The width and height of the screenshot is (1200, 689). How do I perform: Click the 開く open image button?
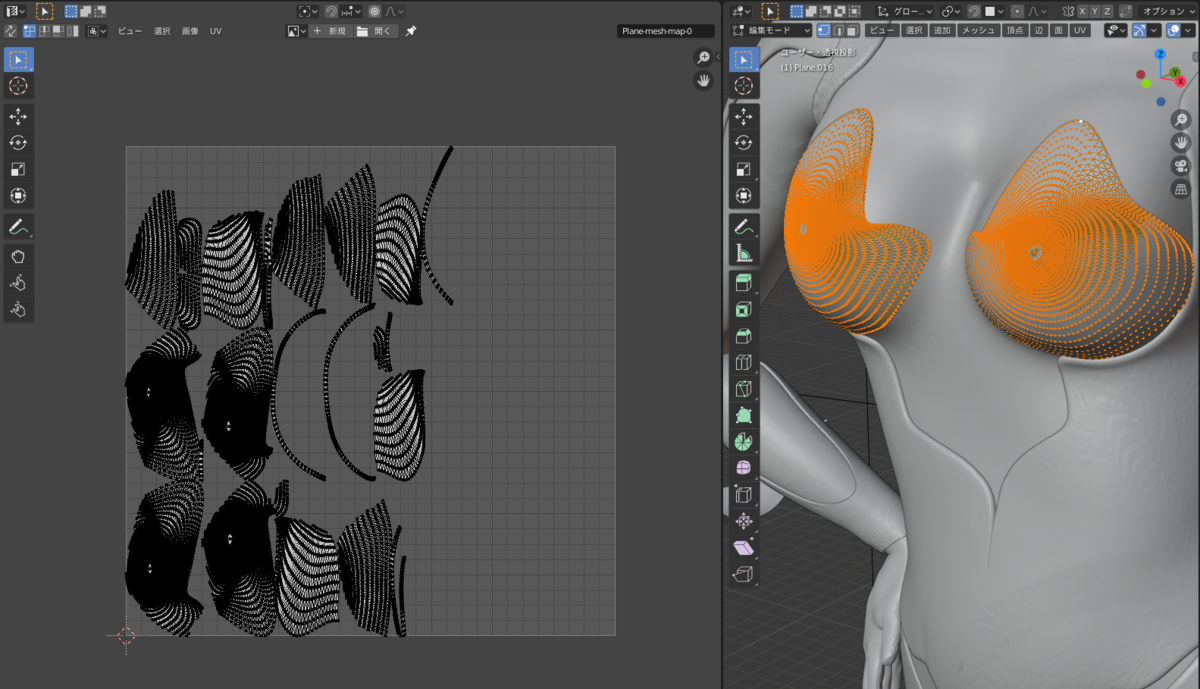coord(376,31)
